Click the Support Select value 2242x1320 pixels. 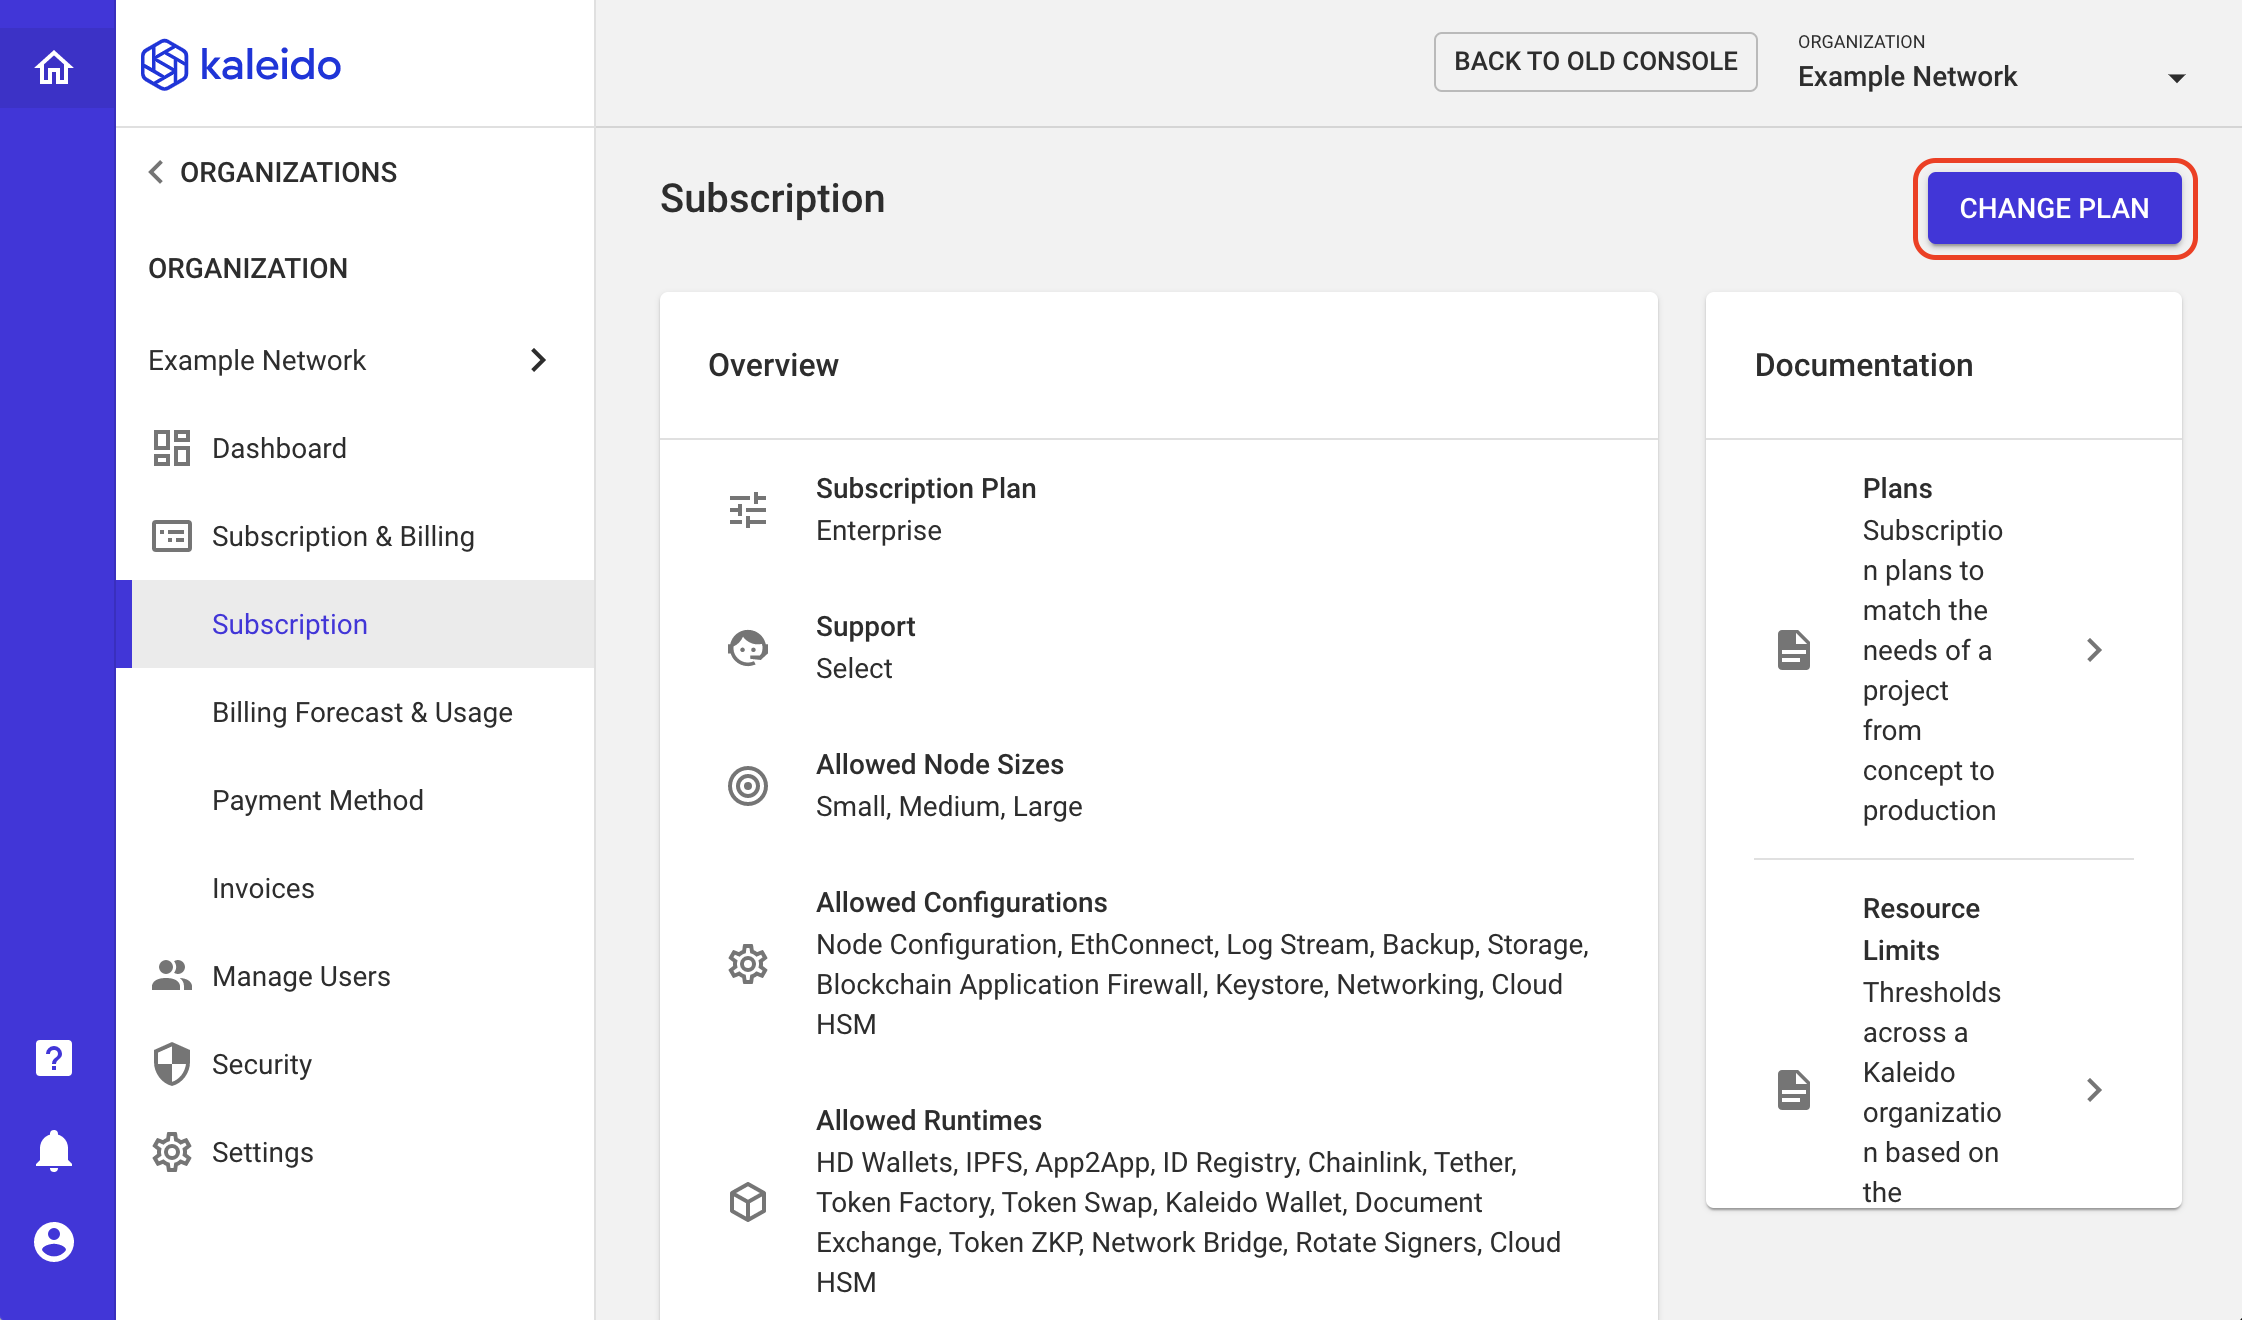coord(854,668)
